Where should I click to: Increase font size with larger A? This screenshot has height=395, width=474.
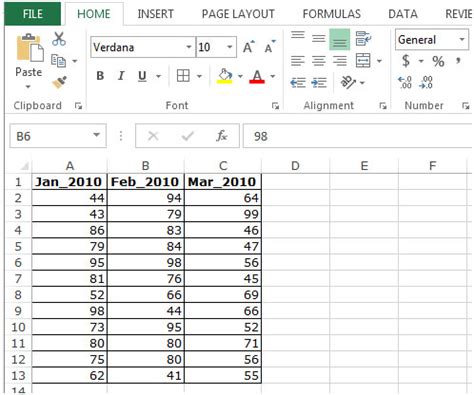click(x=248, y=47)
